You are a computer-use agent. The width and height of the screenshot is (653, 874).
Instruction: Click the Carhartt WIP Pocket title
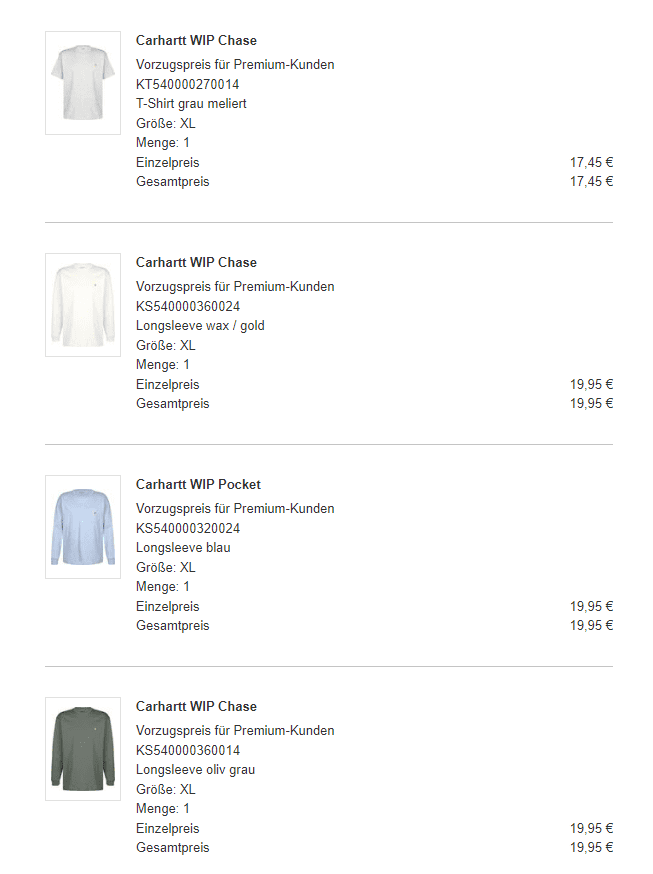[198, 484]
